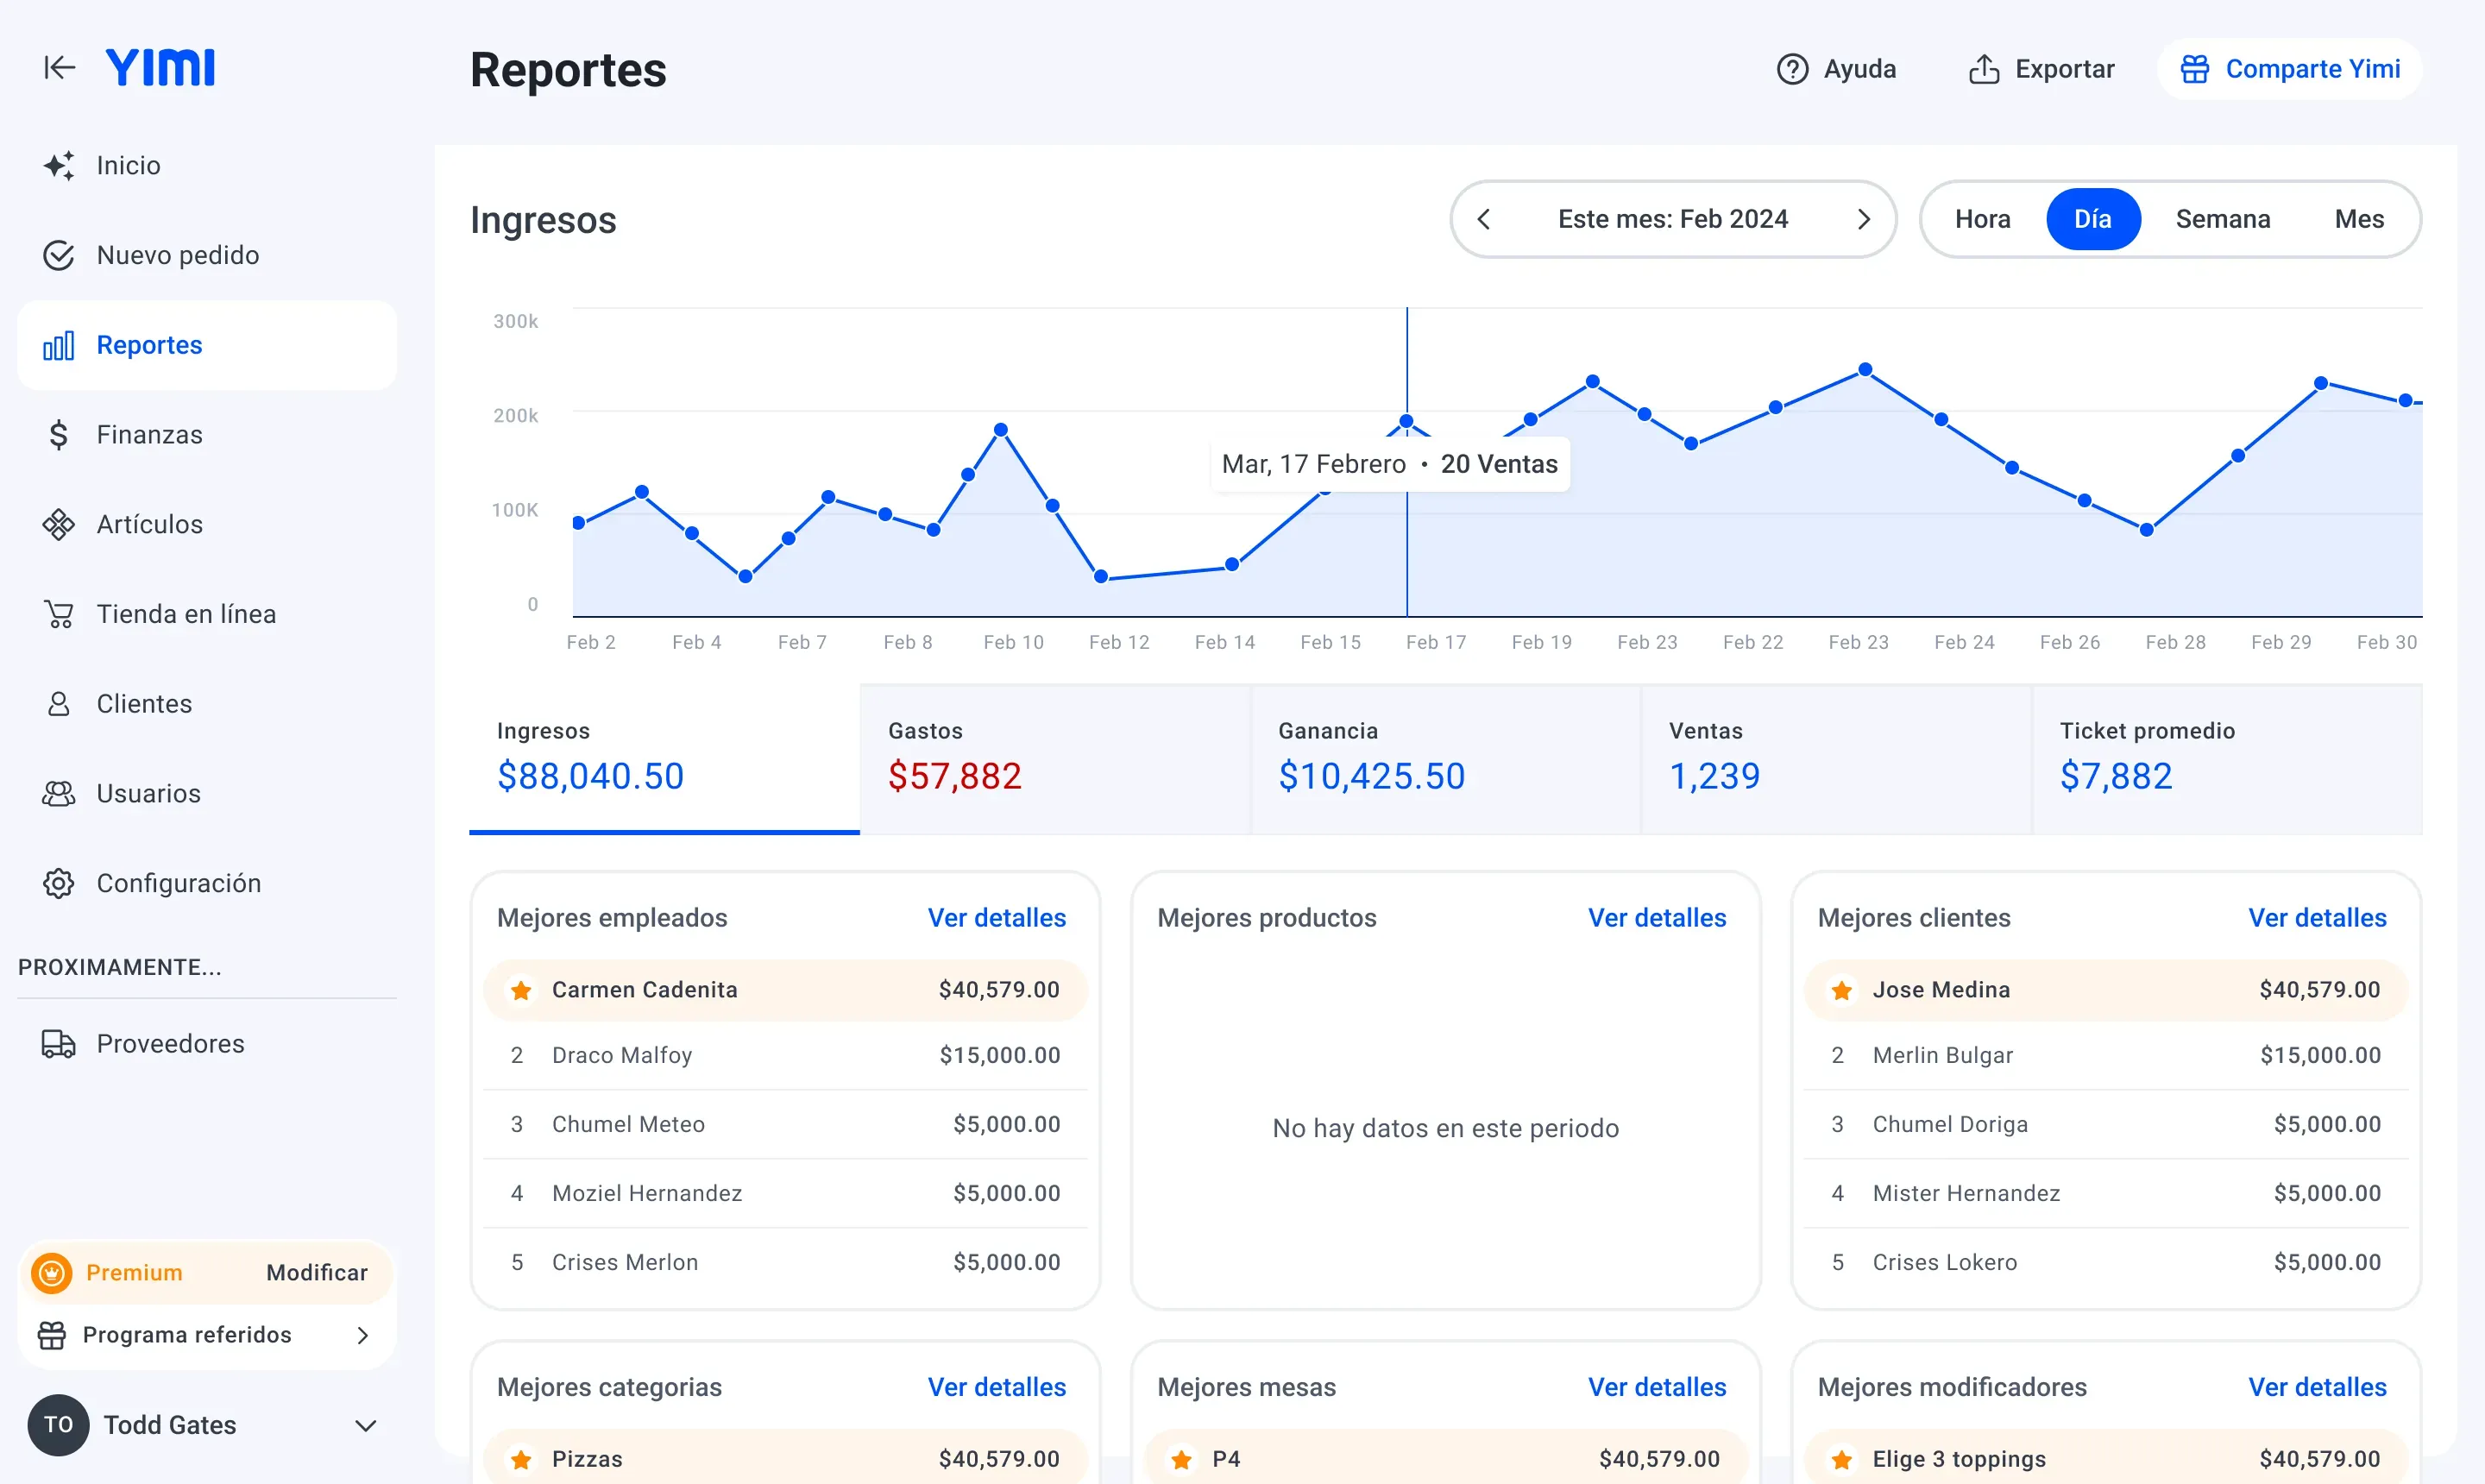
Task: Select the Ingresos metric tab
Action: click(x=664, y=759)
